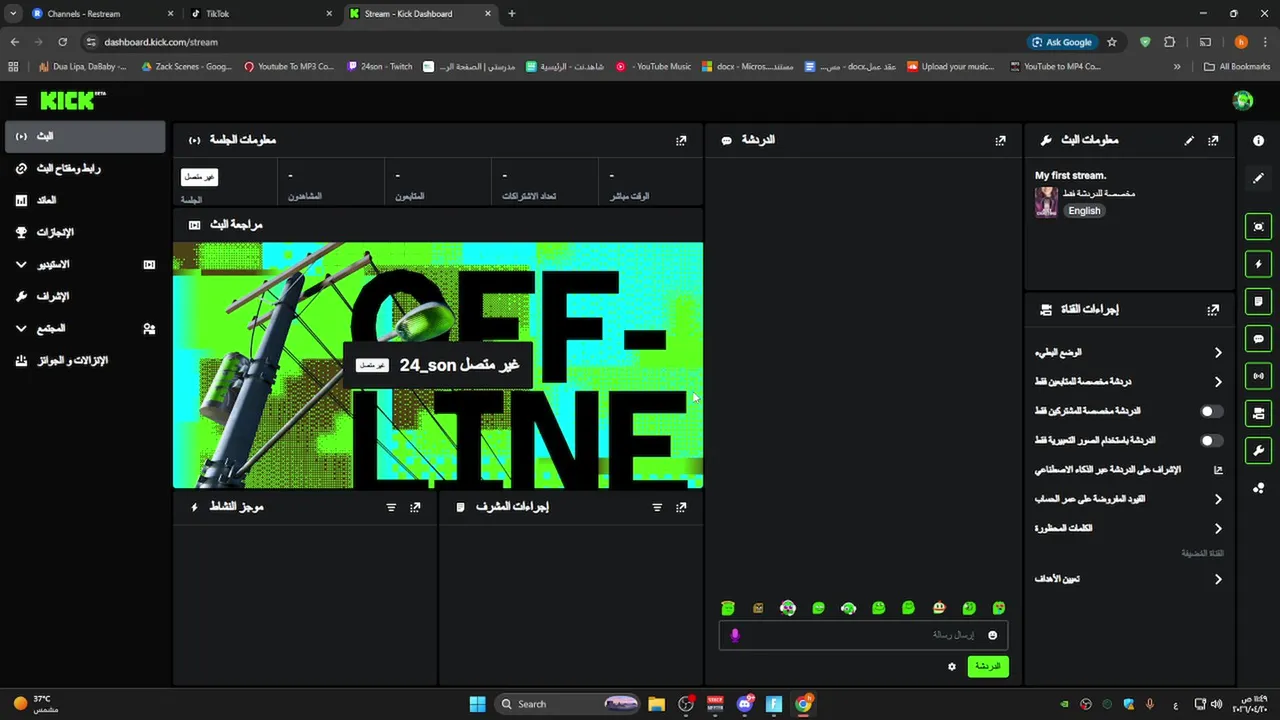The image size is (1280, 720).
Task: Click the stream category thumbnail image
Action: (x=1046, y=202)
